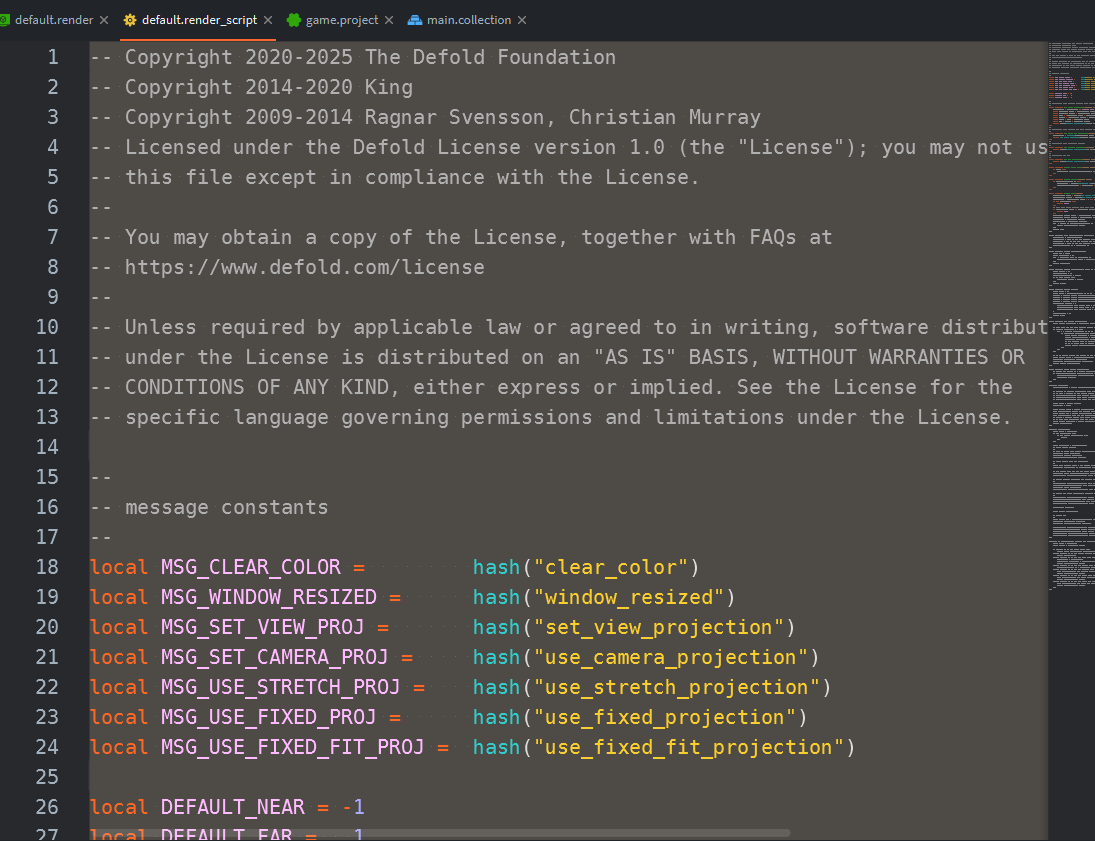Close the default.render_script tab
Screen dimensions: 1095x841
click(x=268, y=20)
